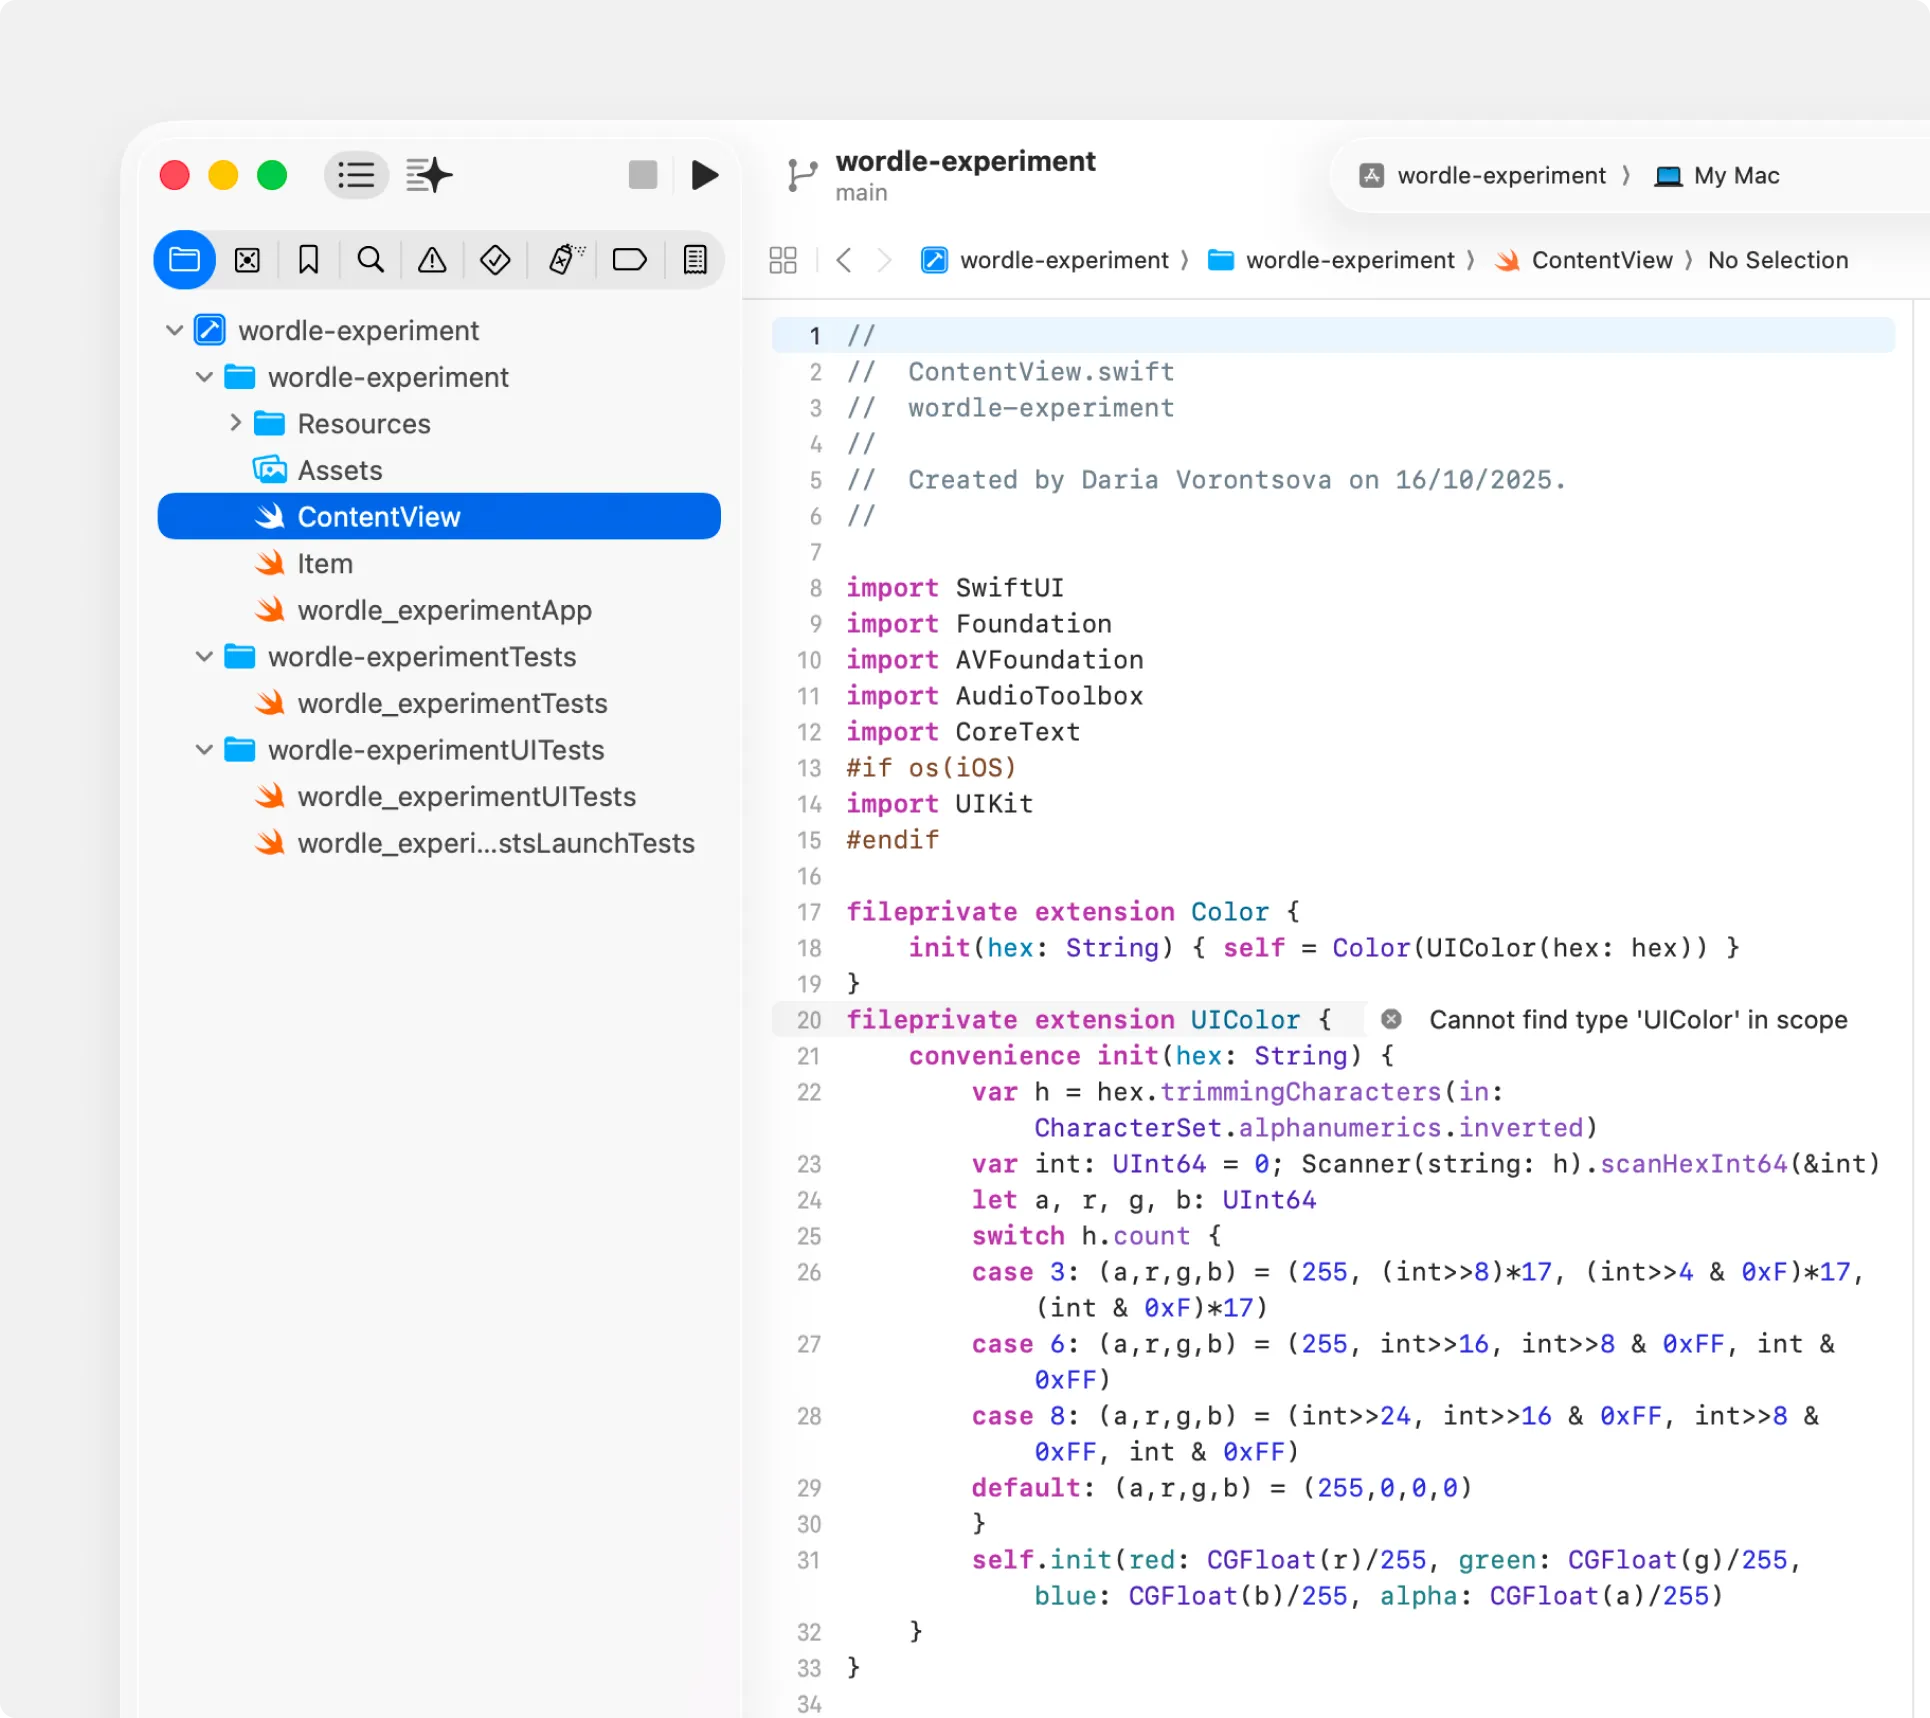The width and height of the screenshot is (1930, 1718).
Task: Click No Selection in jump bar
Action: tap(1777, 260)
